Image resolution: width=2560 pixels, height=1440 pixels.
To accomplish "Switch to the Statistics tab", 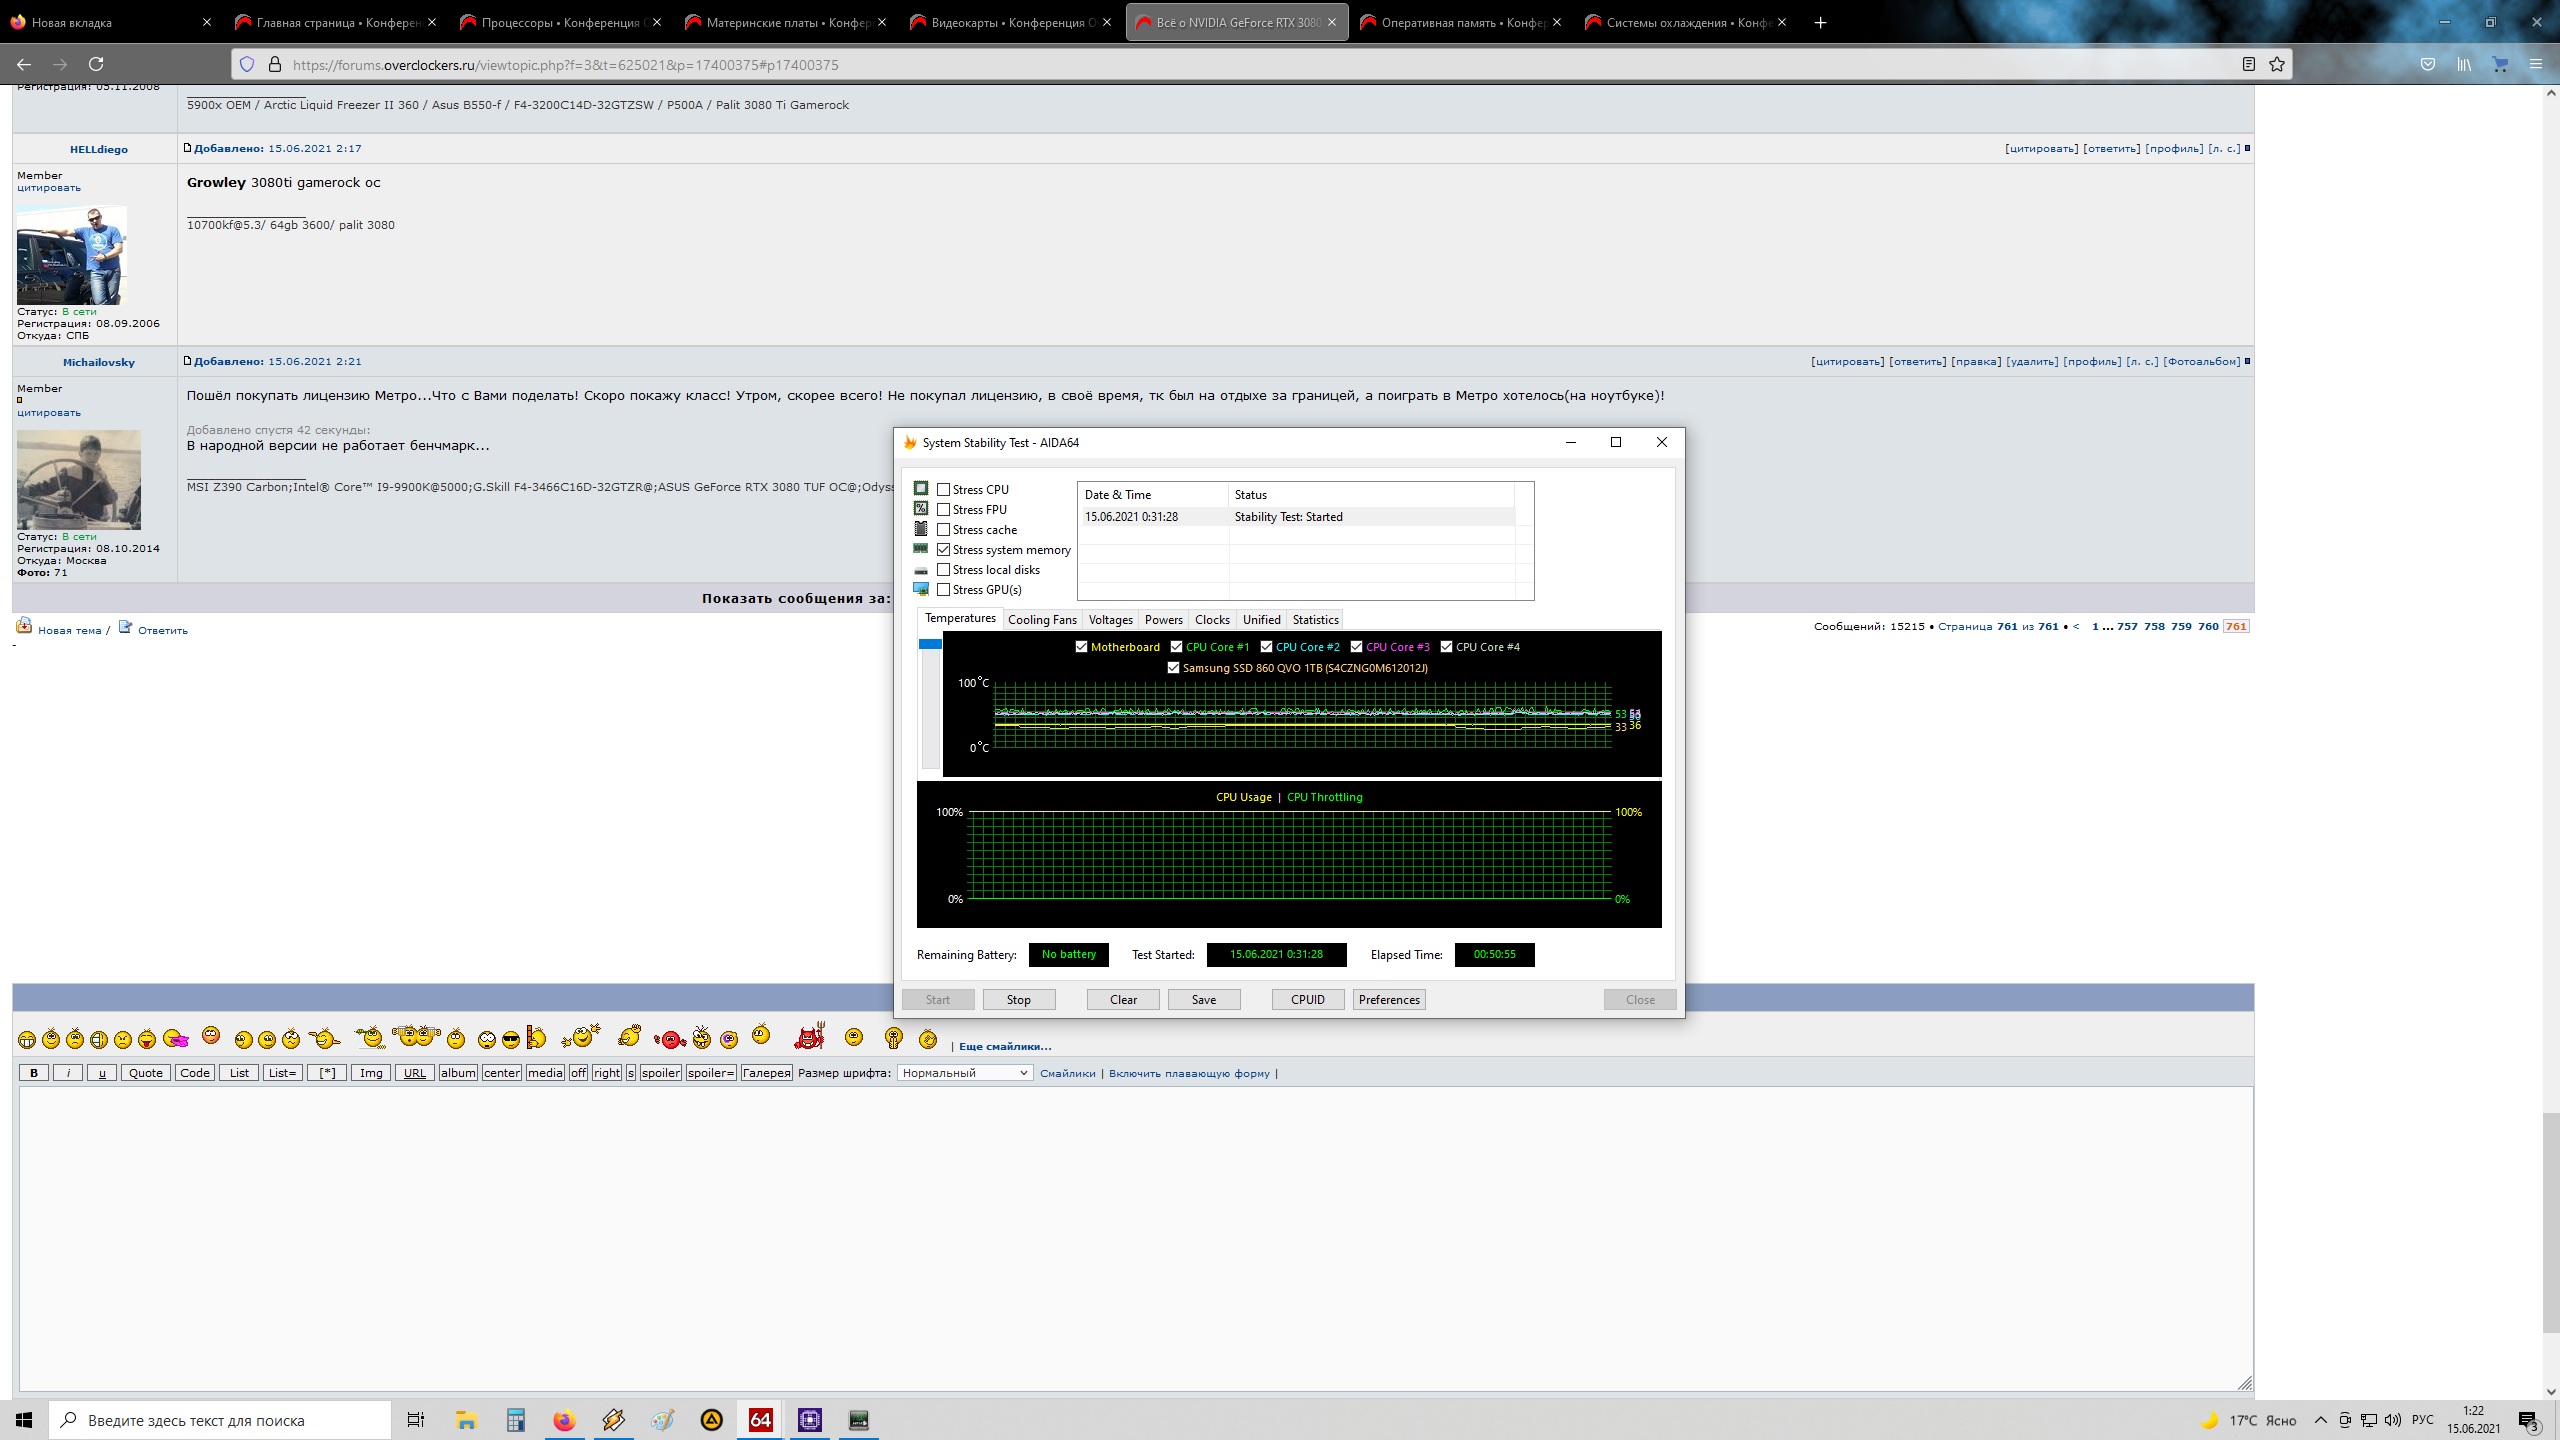I will click(x=1315, y=620).
